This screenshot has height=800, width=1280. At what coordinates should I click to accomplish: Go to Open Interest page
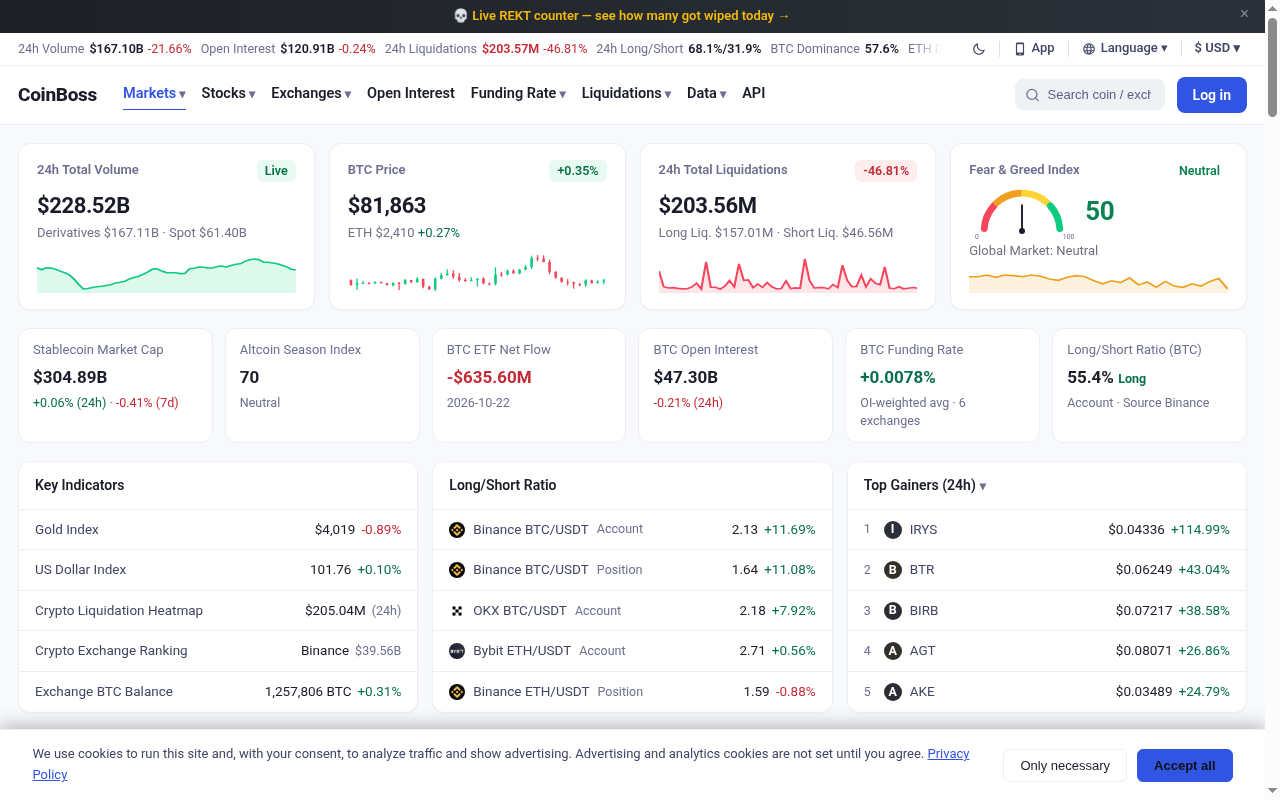click(411, 93)
